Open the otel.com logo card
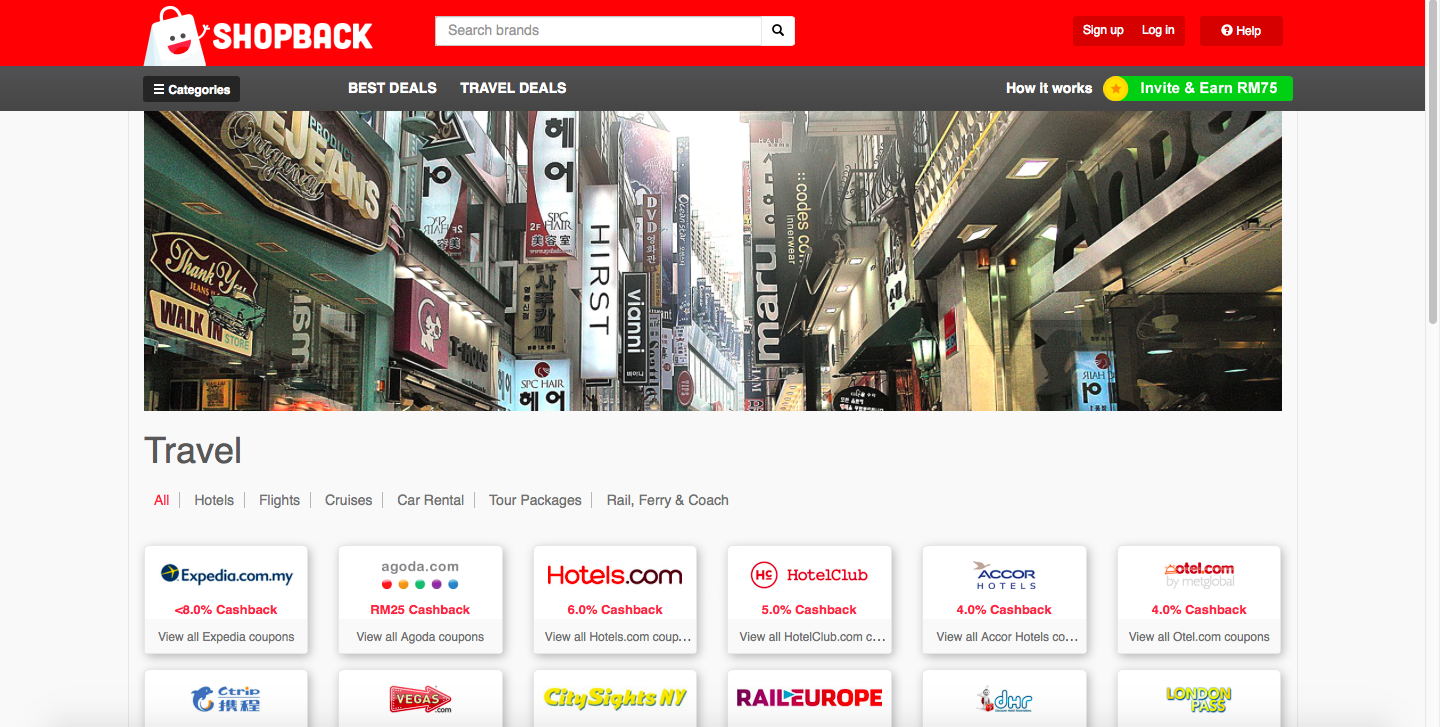 1199,575
